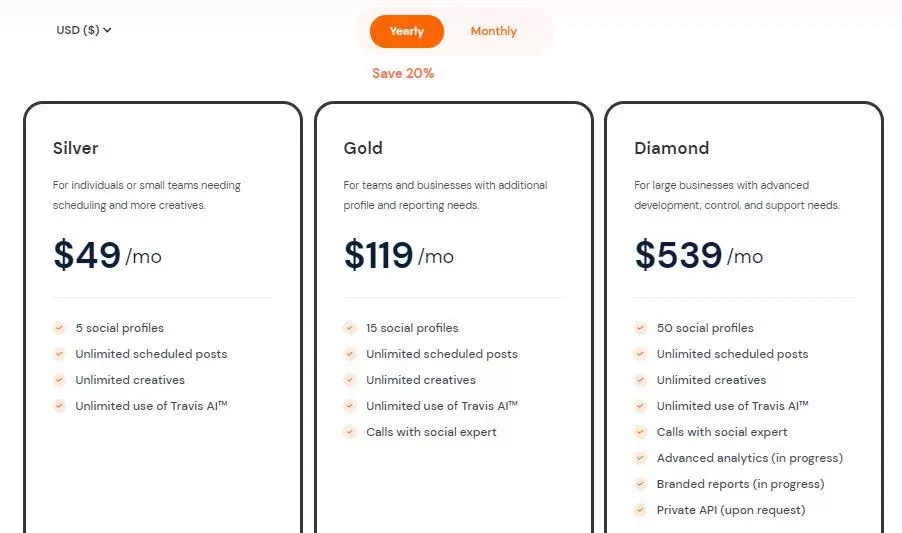Image resolution: width=902 pixels, height=533 pixels.
Task: Switch billing to Monthly
Action: 494,32
